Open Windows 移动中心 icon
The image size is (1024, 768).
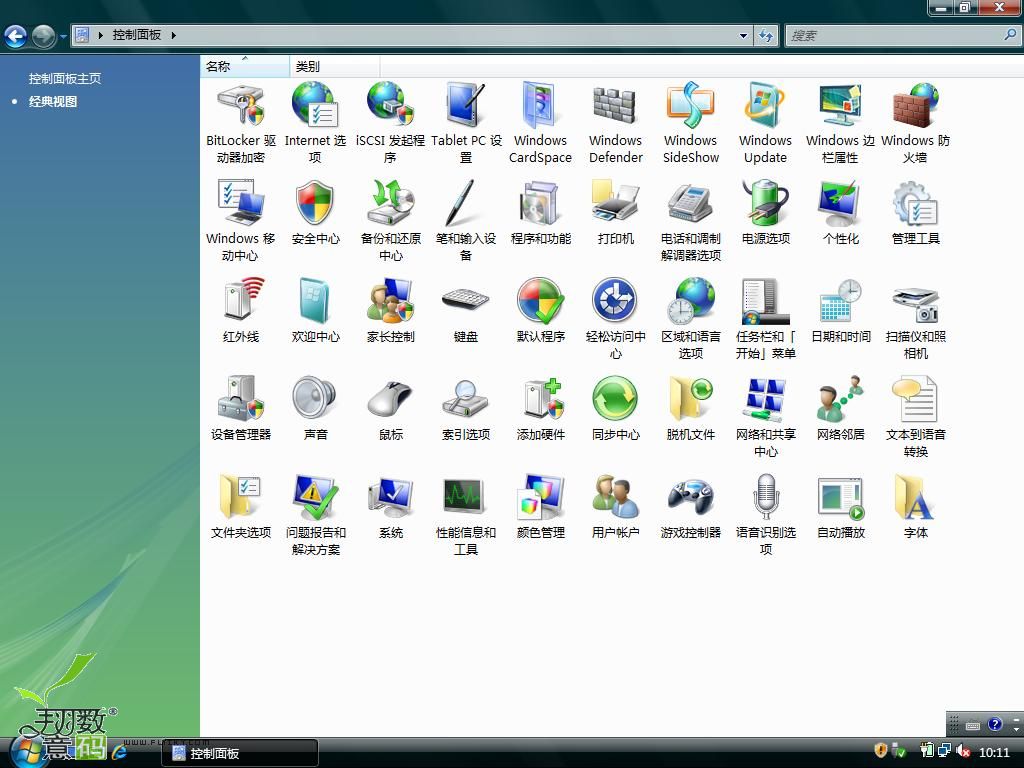(x=240, y=202)
